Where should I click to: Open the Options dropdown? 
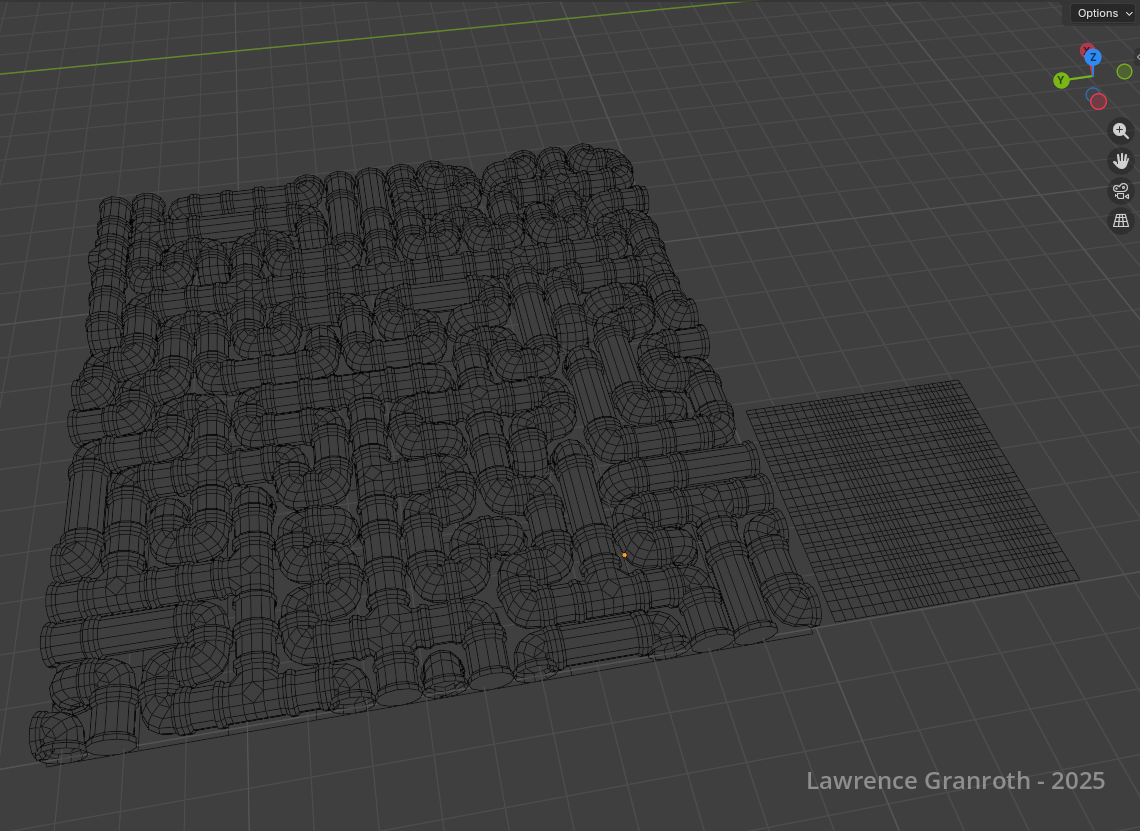(1097, 13)
